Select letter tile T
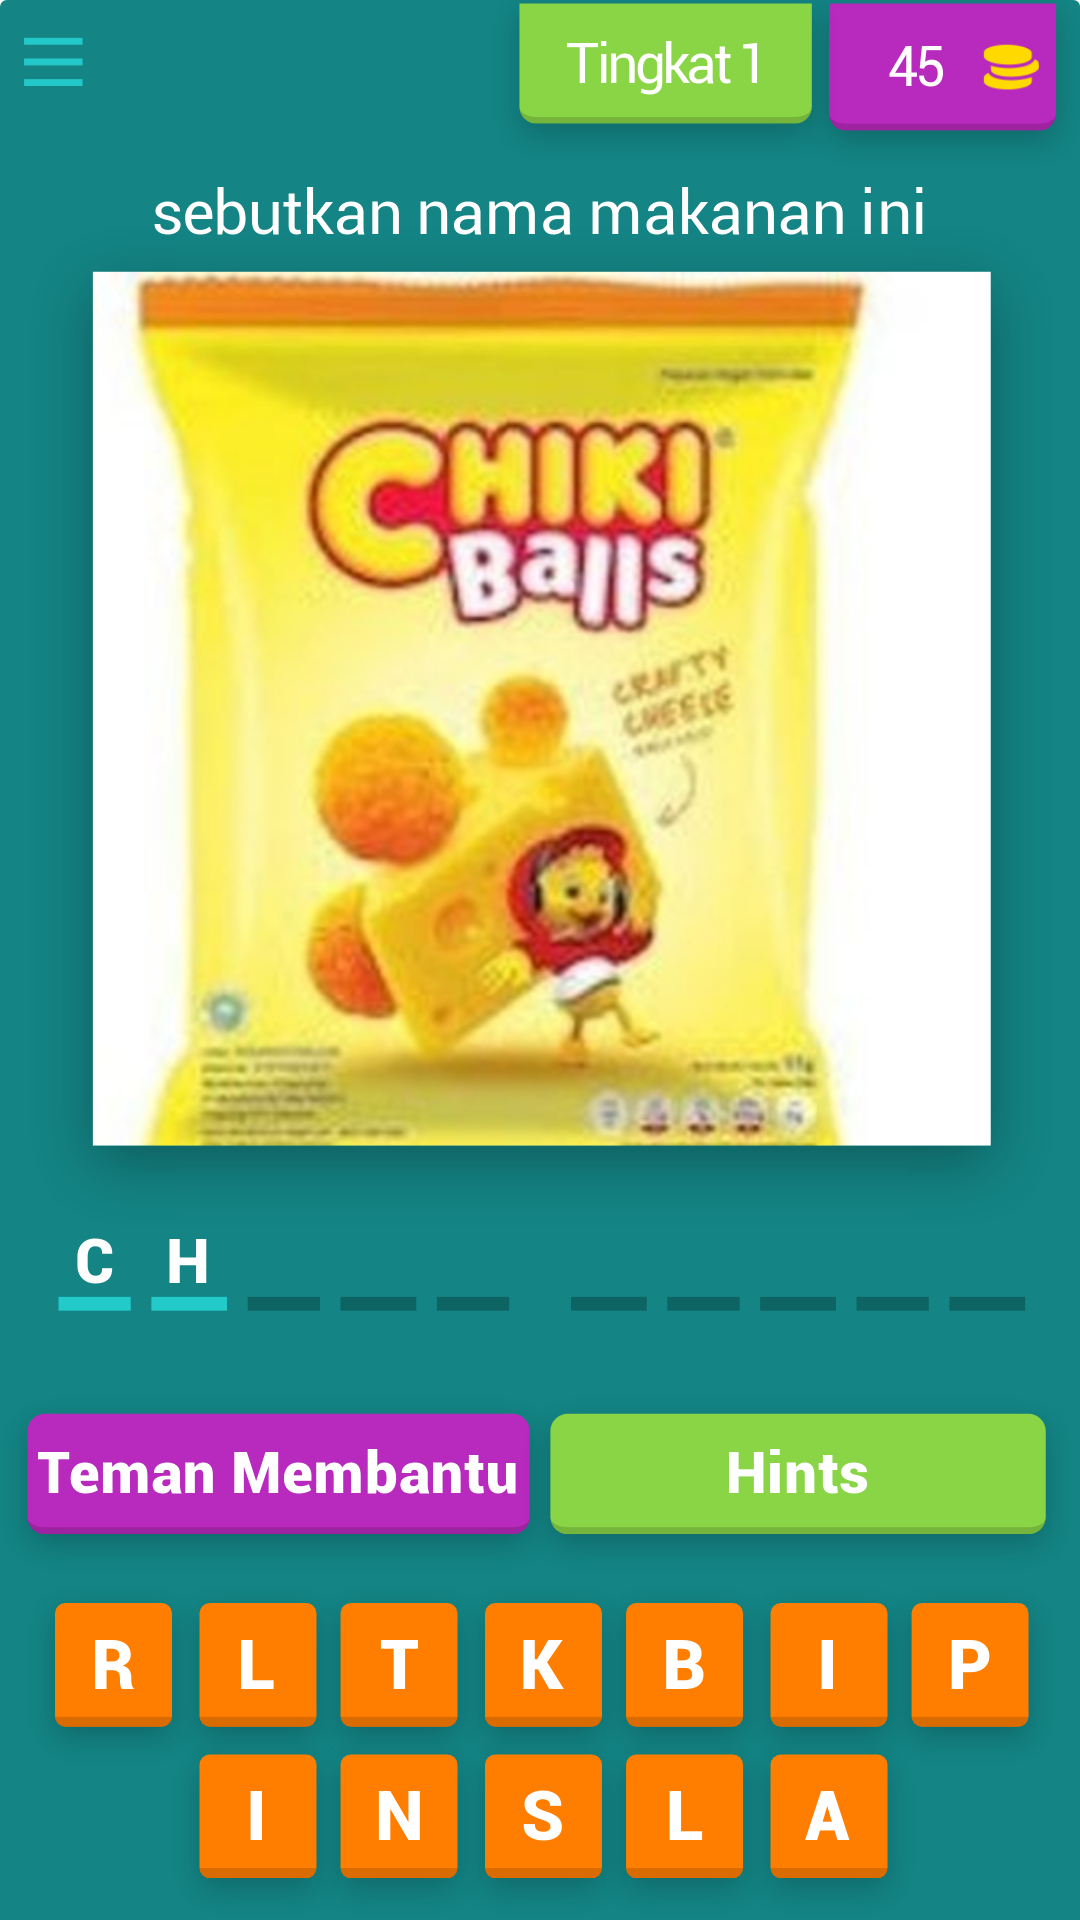Image resolution: width=1080 pixels, height=1920 pixels. [399, 1665]
